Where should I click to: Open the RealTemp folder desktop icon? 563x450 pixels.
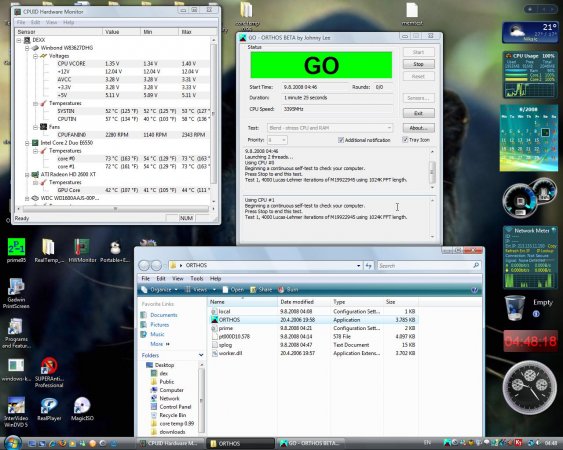tap(48, 247)
